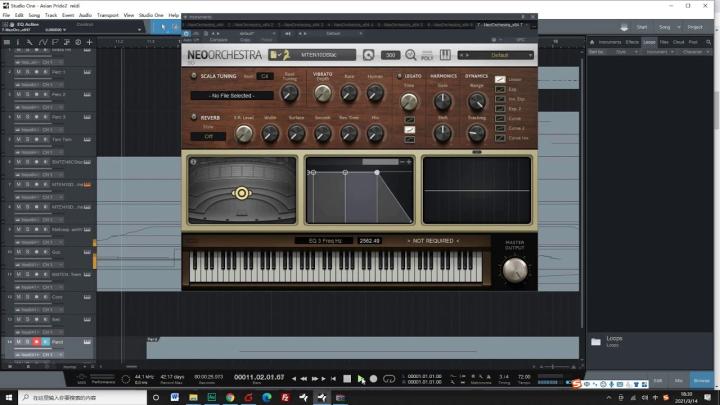Viewport: 720px width, 405px height.
Task: Click the Record button in transport
Action: pyautogui.click(x=373, y=379)
